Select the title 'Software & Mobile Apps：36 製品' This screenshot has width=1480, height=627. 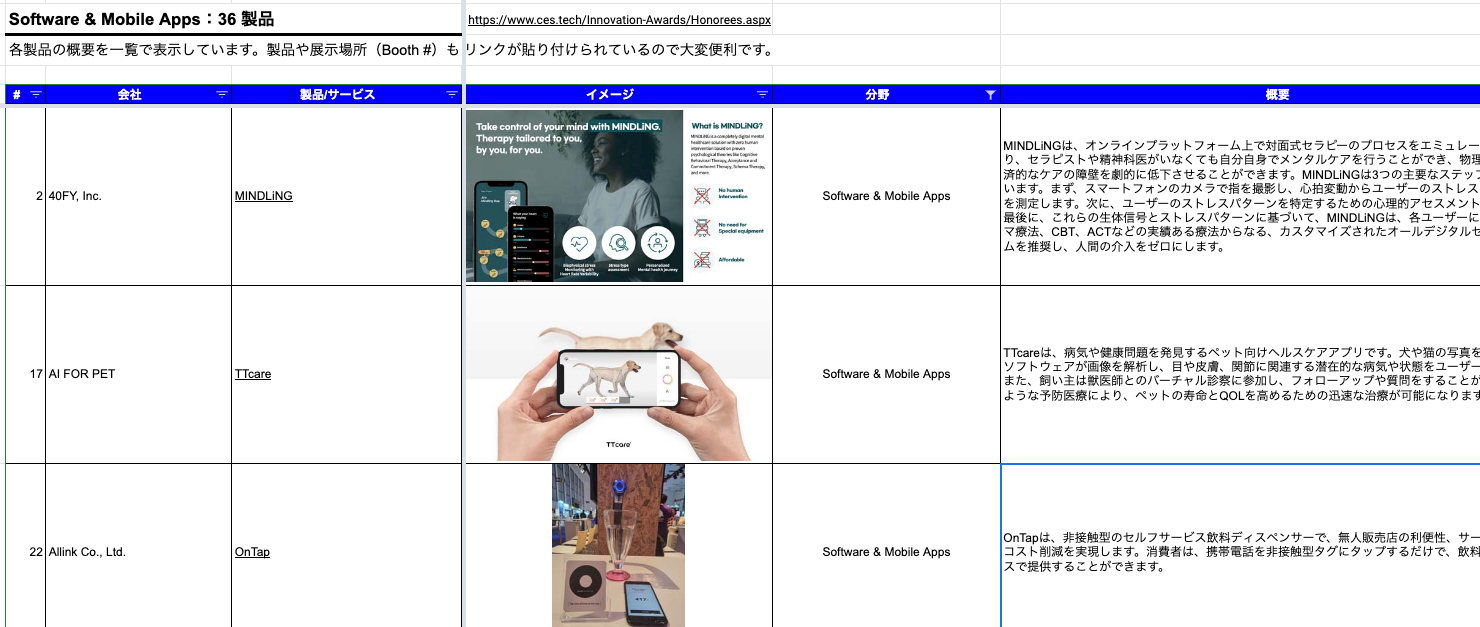coord(141,19)
